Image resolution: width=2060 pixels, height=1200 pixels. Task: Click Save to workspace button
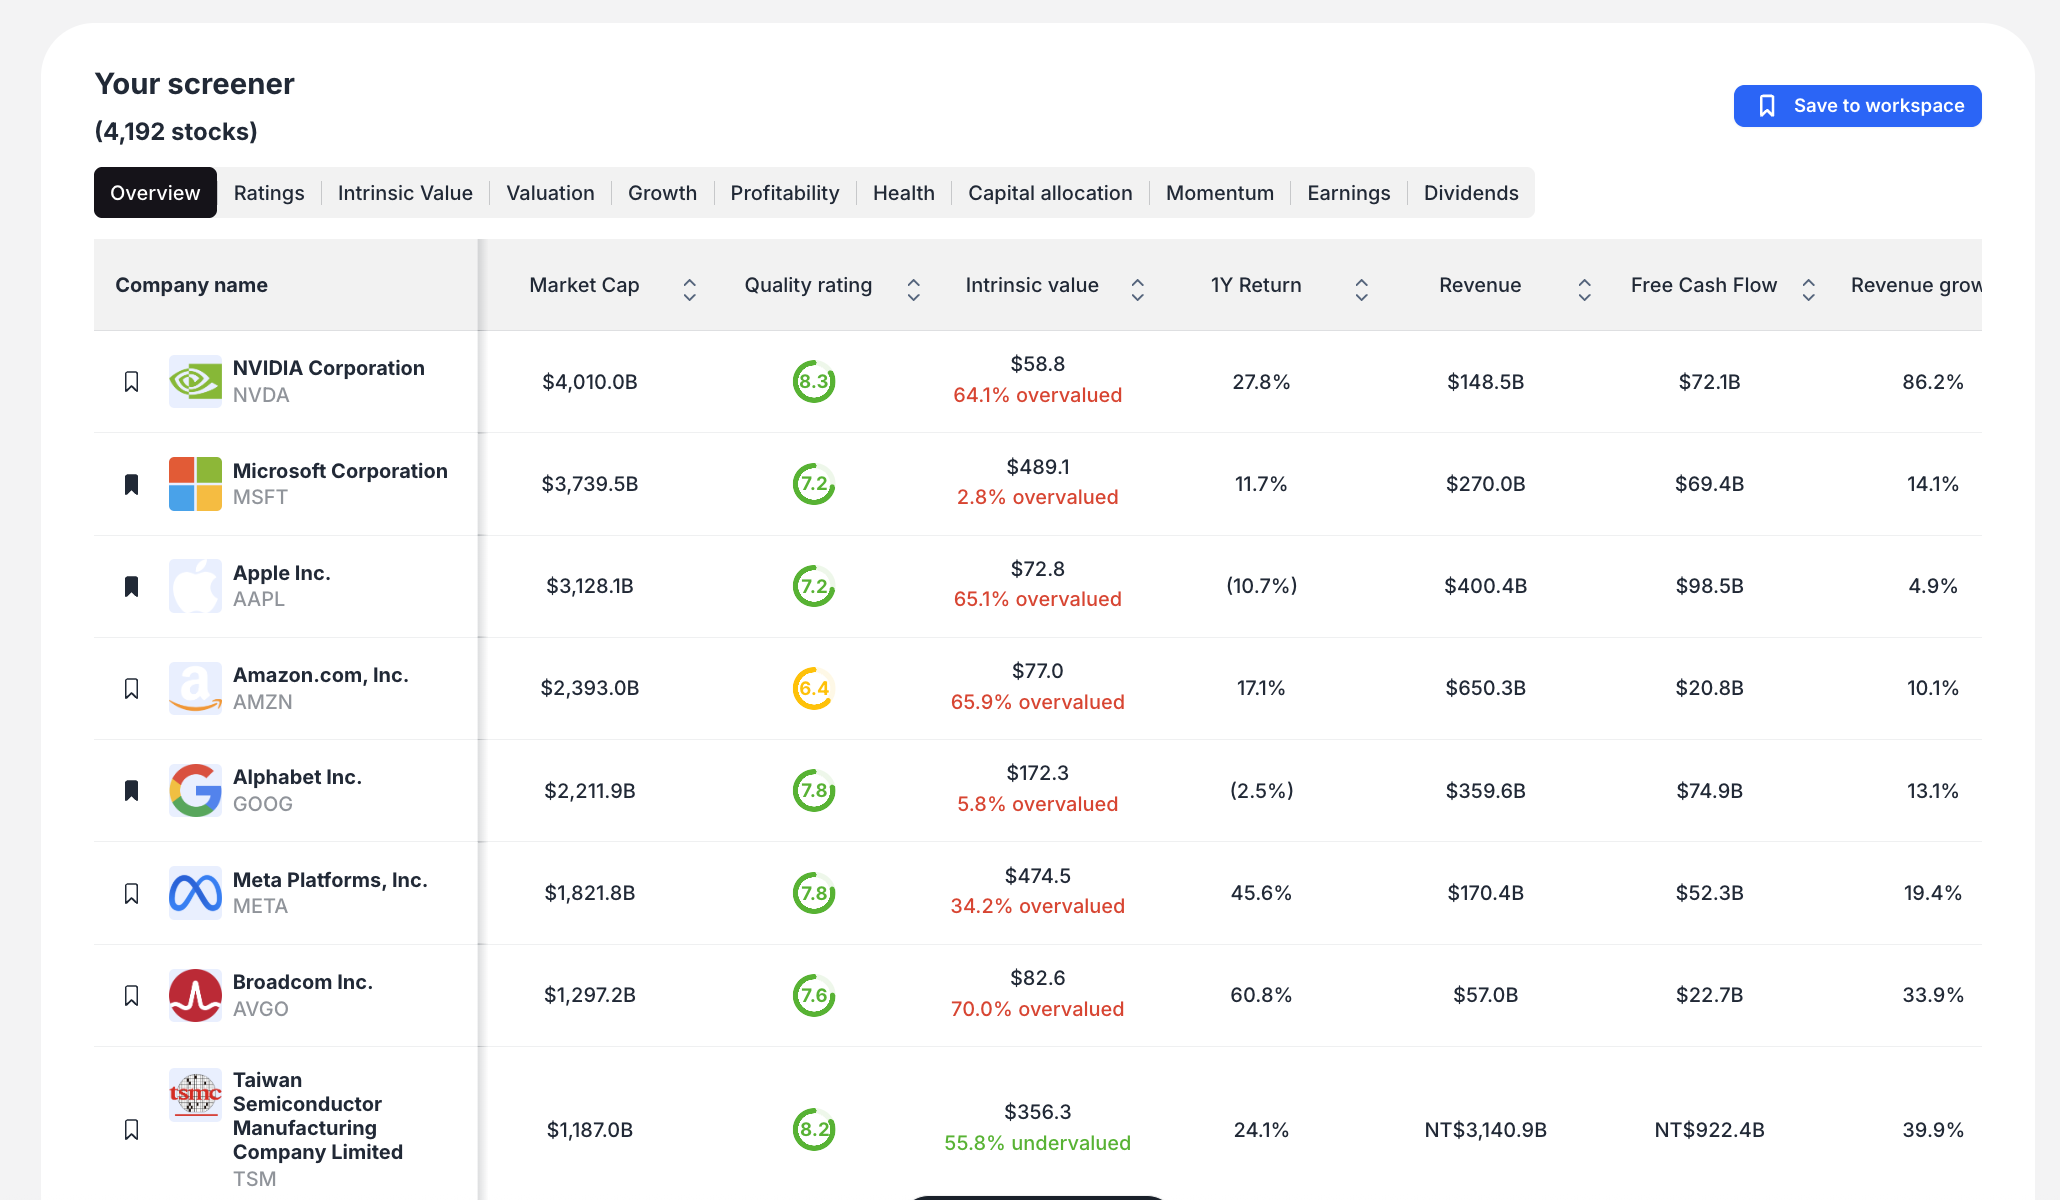(x=1857, y=106)
